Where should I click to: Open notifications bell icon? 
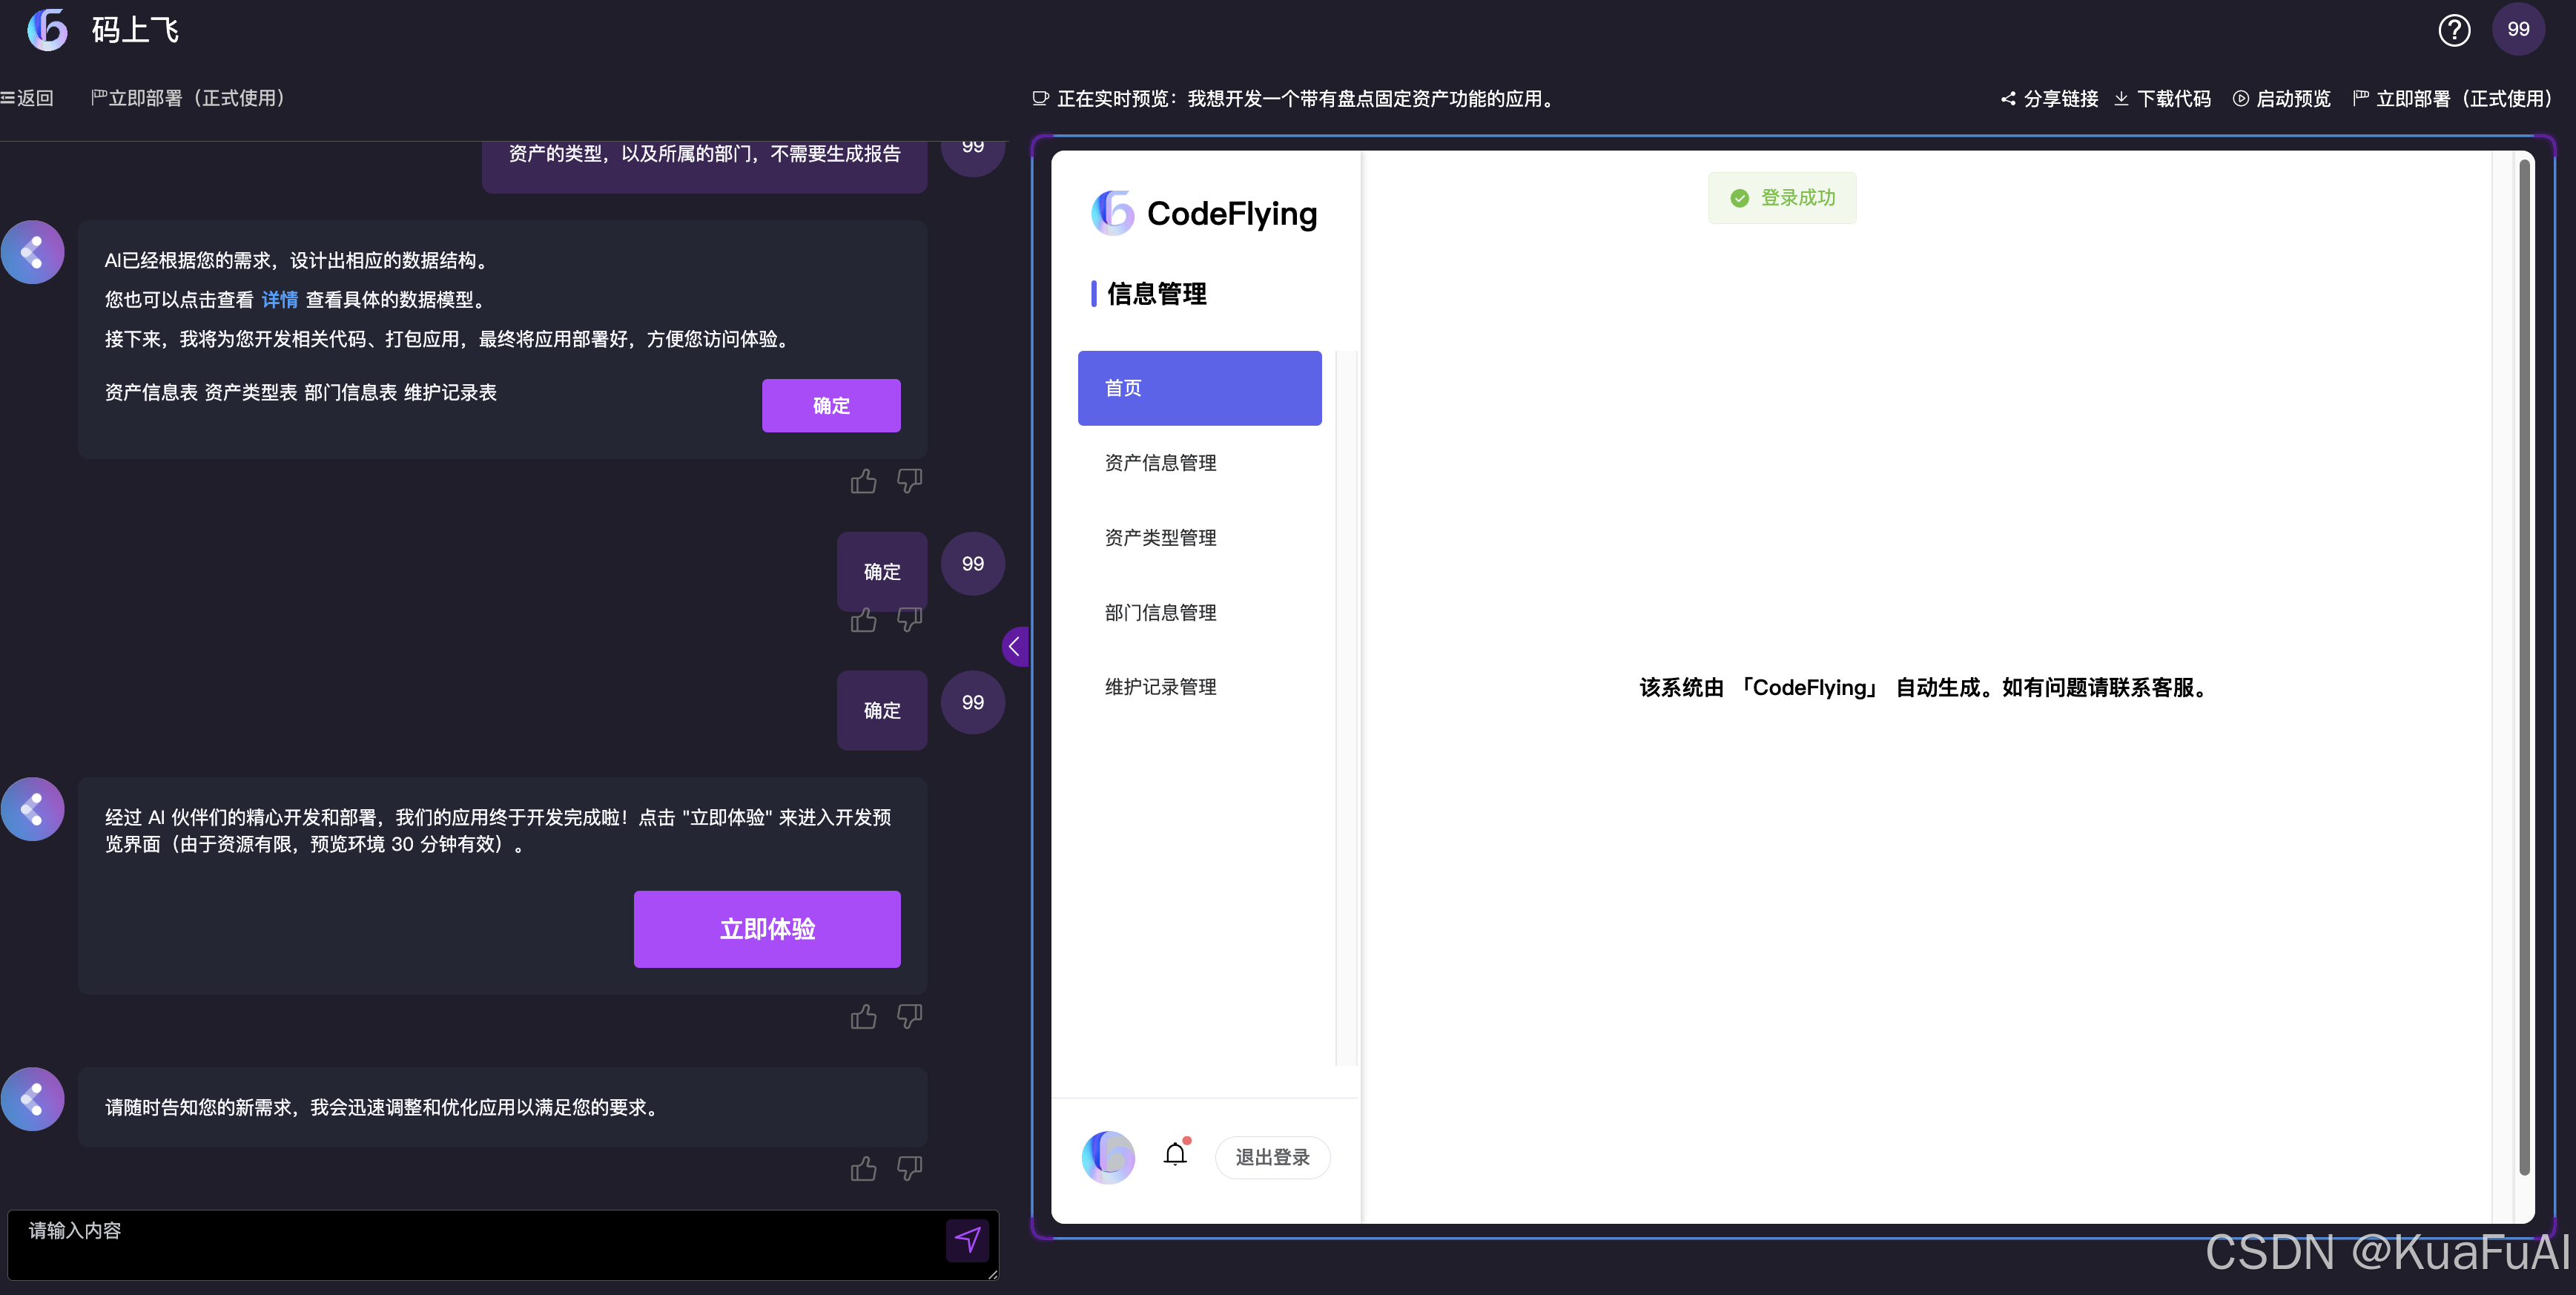tap(1176, 1154)
